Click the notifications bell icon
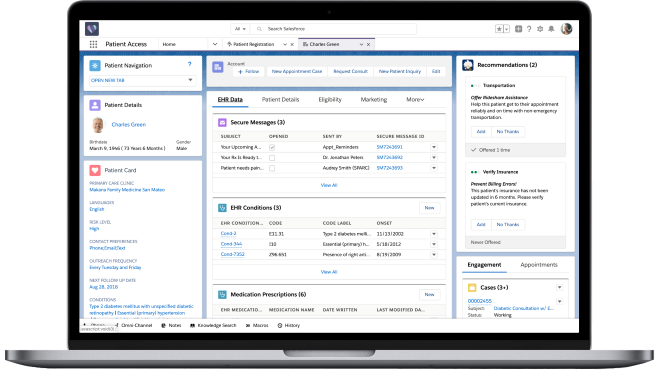The height and width of the screenshot is (378, 660). coord(551,29)
